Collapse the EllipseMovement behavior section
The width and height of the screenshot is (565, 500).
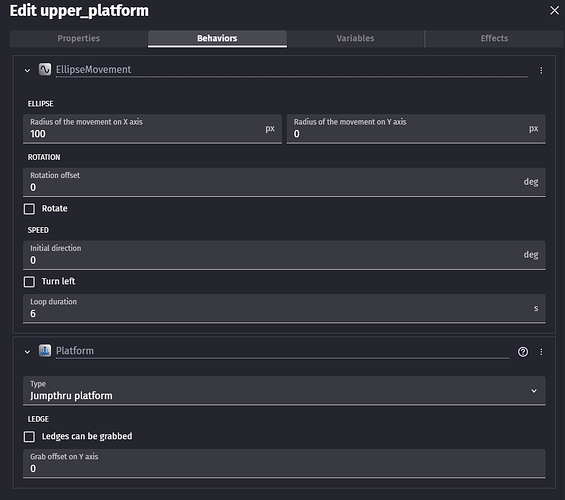pos(27,71)
